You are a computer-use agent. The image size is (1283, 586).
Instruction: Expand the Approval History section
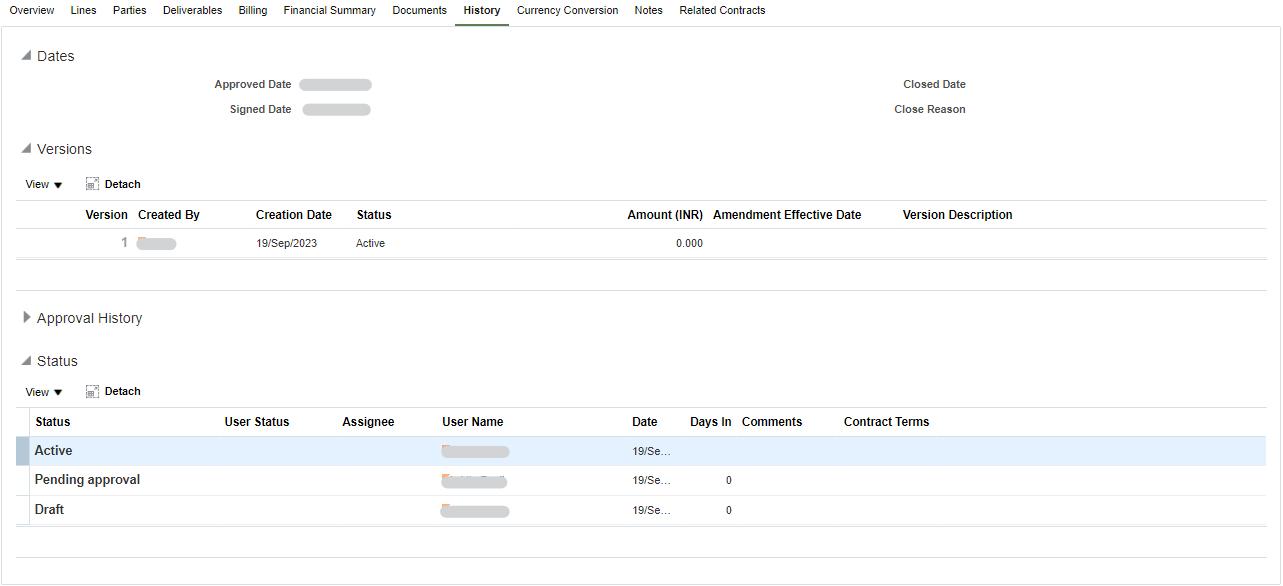pos(27,318)
